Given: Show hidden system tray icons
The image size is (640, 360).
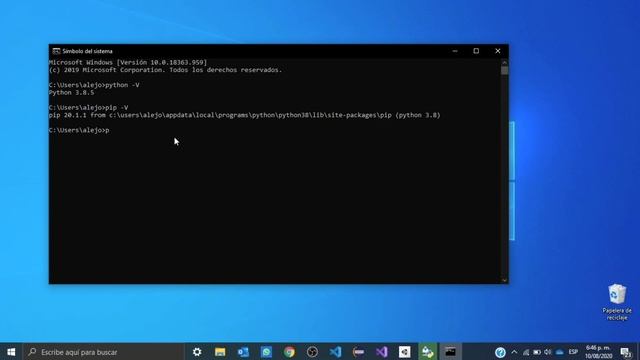Looking at the screenshot, I should pyautogui.click(x=514, y=352).
